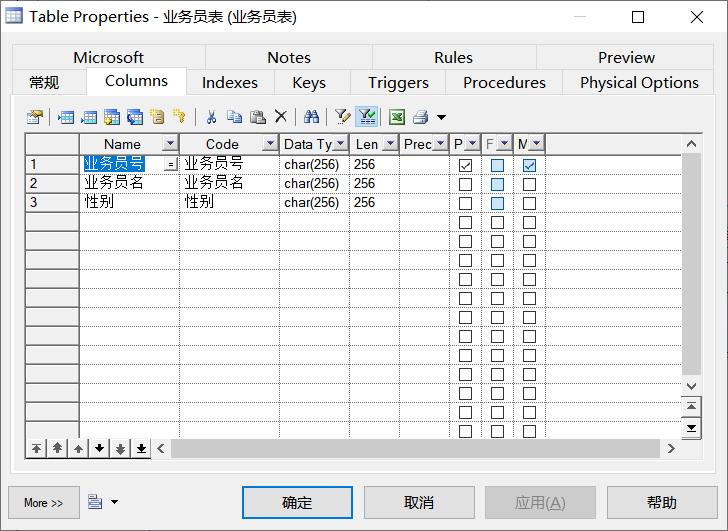
Task: Jump to first row button right of grid
Action: coord(691,407)
